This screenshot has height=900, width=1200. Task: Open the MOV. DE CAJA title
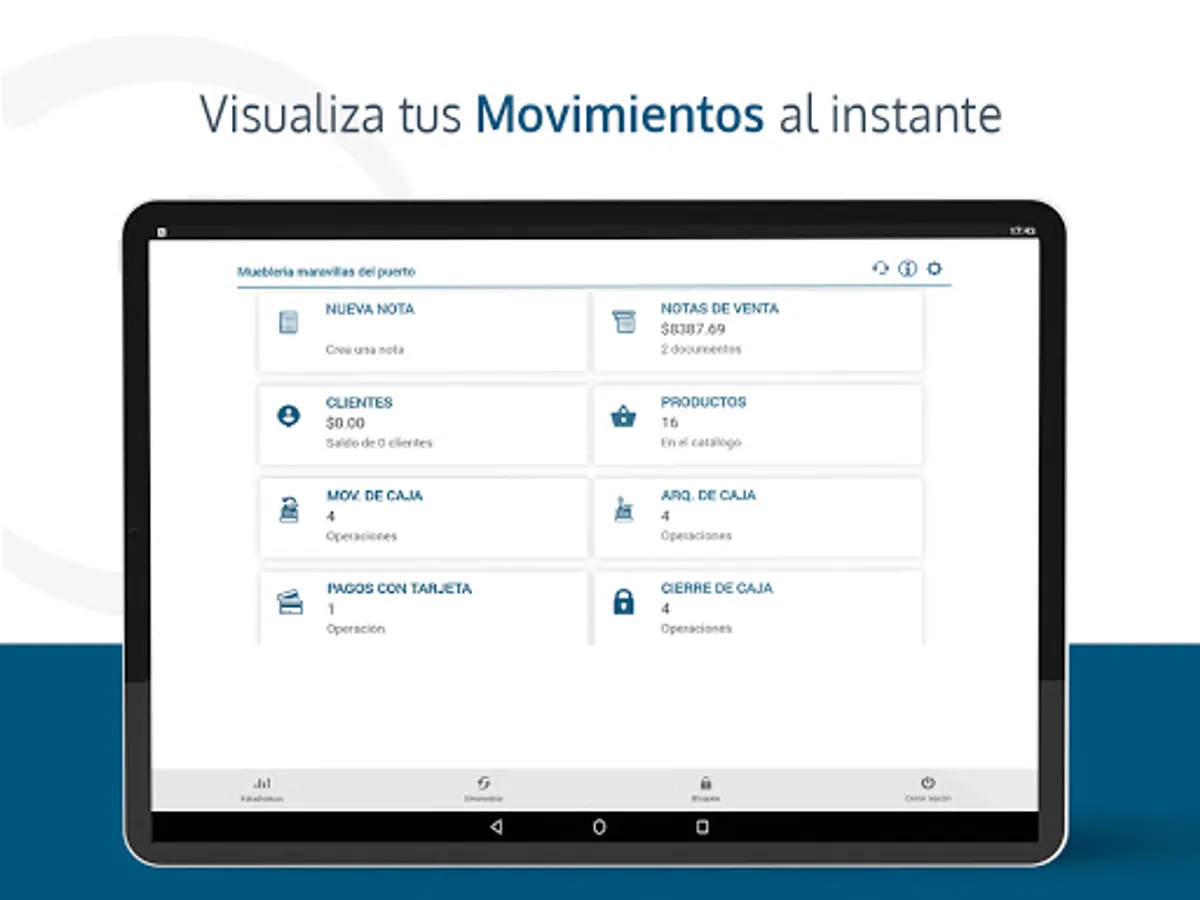point(375,496)
